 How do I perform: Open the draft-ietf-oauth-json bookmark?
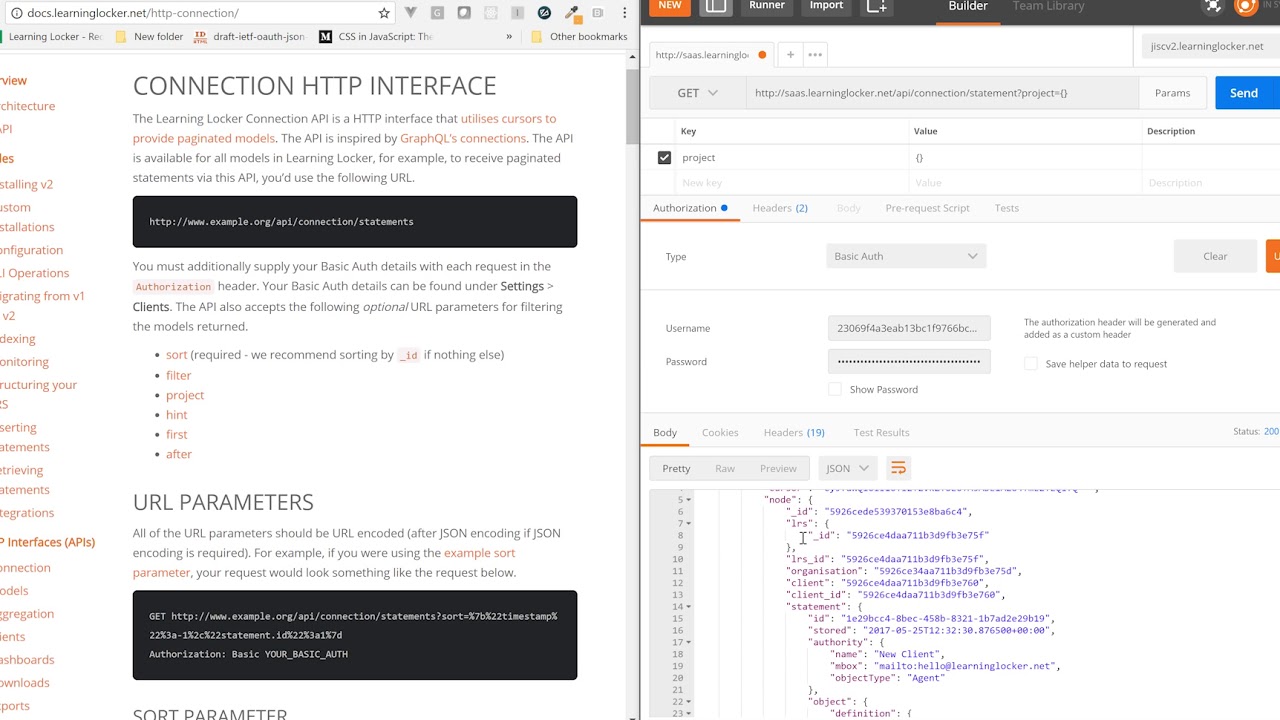coord(249,37)
